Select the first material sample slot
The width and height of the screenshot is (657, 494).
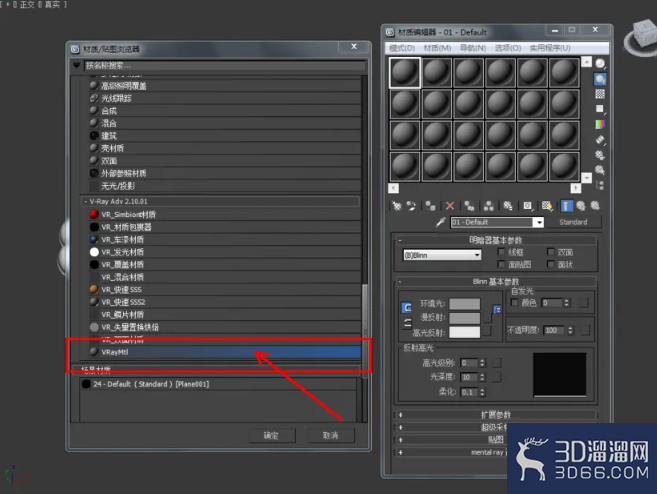(x=405, y=72)
